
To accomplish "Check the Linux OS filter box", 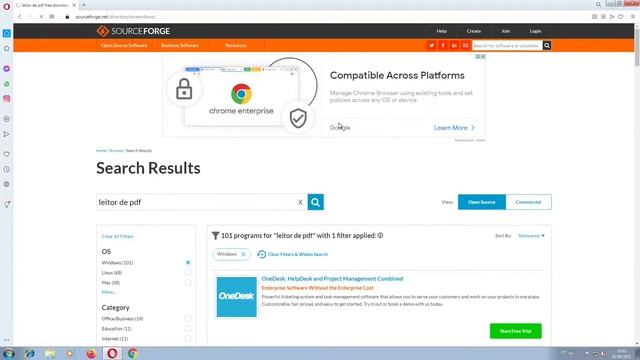I will 188,272.
